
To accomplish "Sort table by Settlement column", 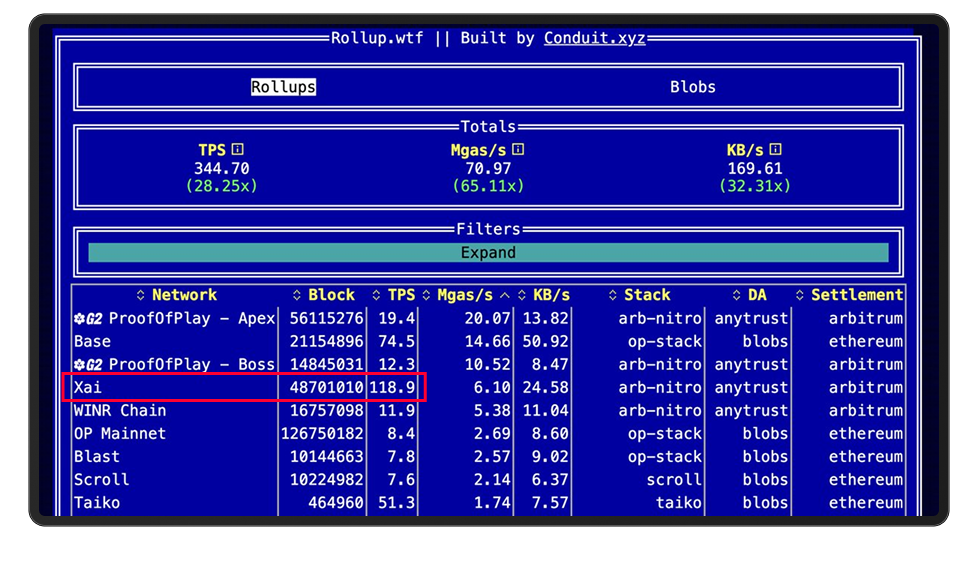I will coord(850,295).
